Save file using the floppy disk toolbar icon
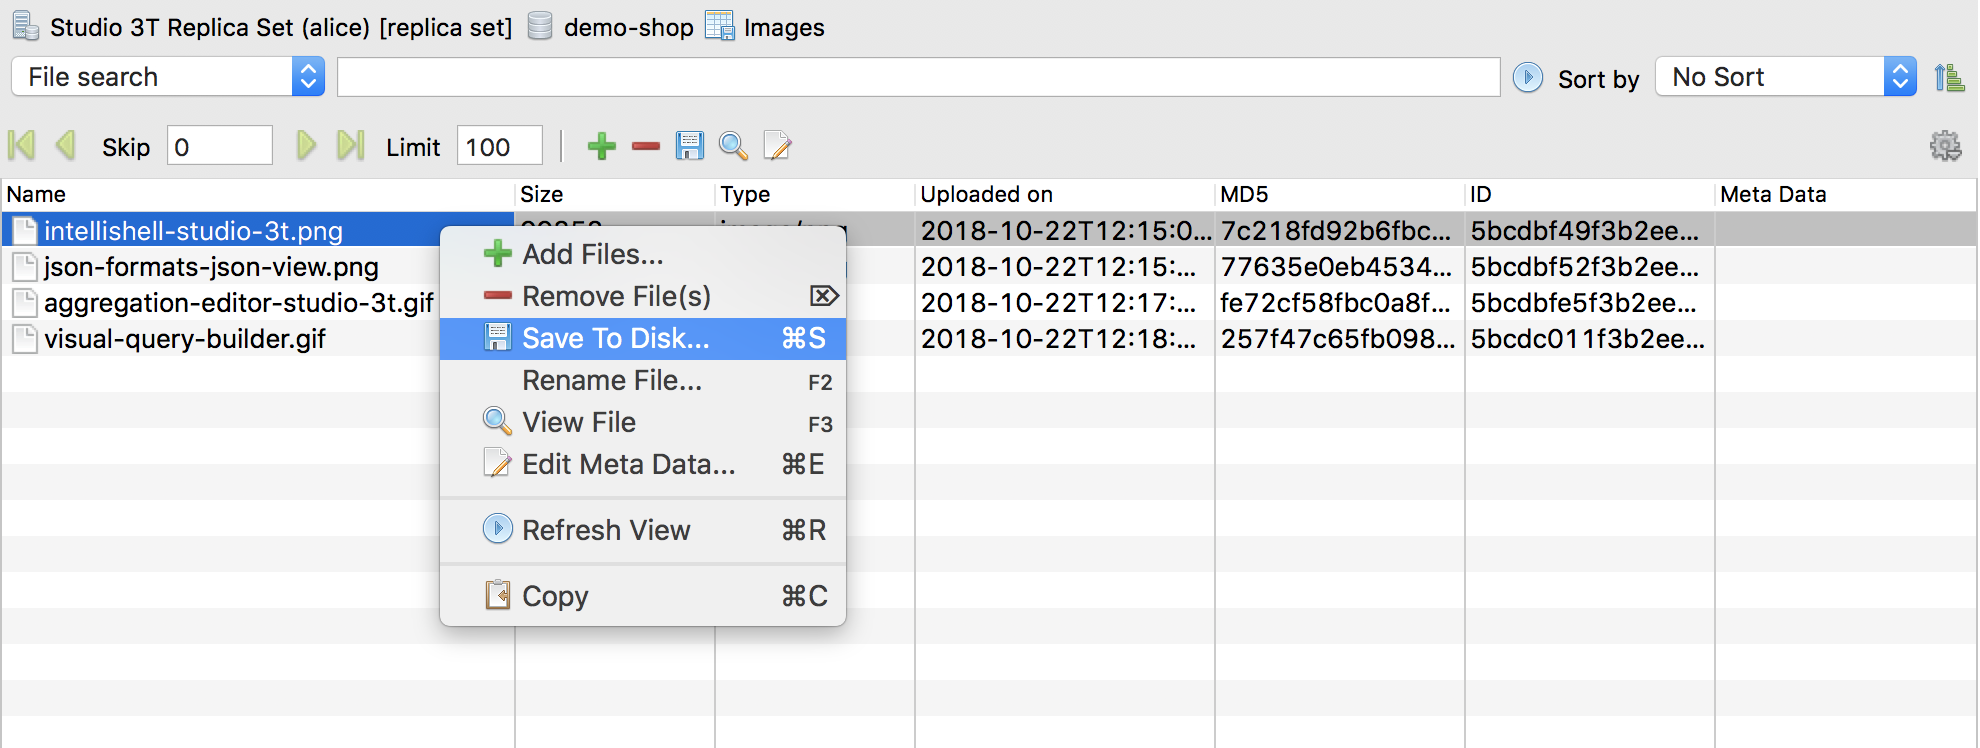Viewport: 1980px width, 748px height. click(x=690, y=146)
